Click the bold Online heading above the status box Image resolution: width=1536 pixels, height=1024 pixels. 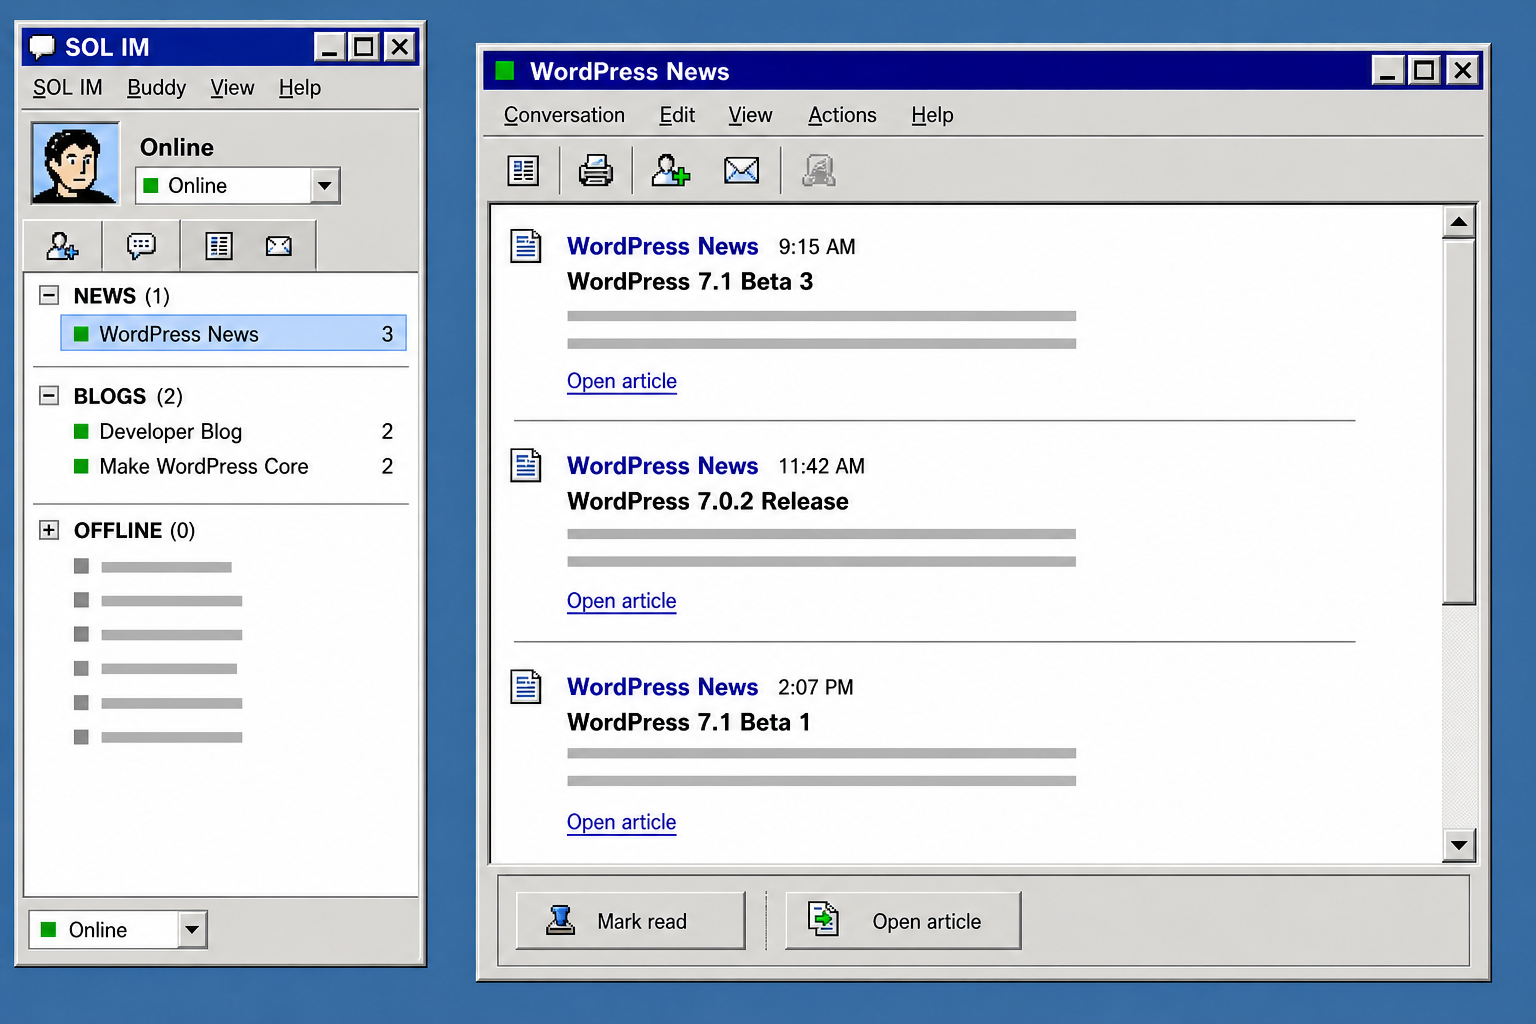pyautogui.click(x=177, y=148)
